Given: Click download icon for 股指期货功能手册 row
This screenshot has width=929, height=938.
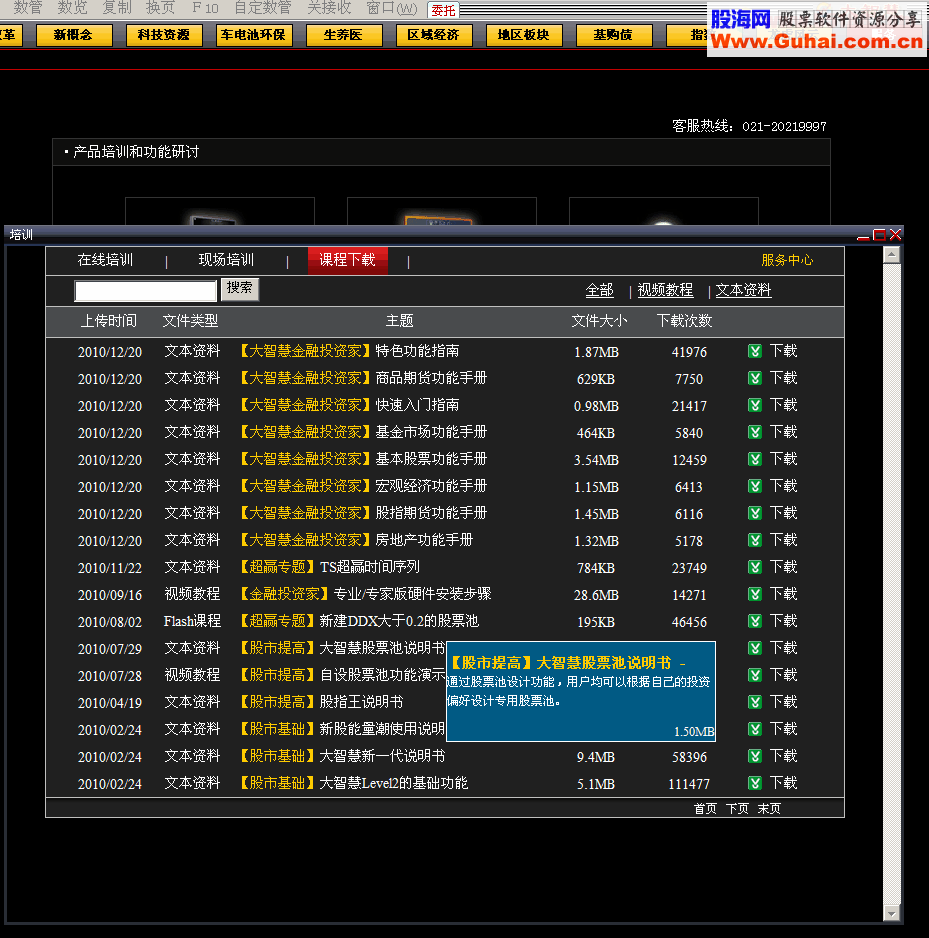Looking at the screenshot, I should click(x=754, y=513).
